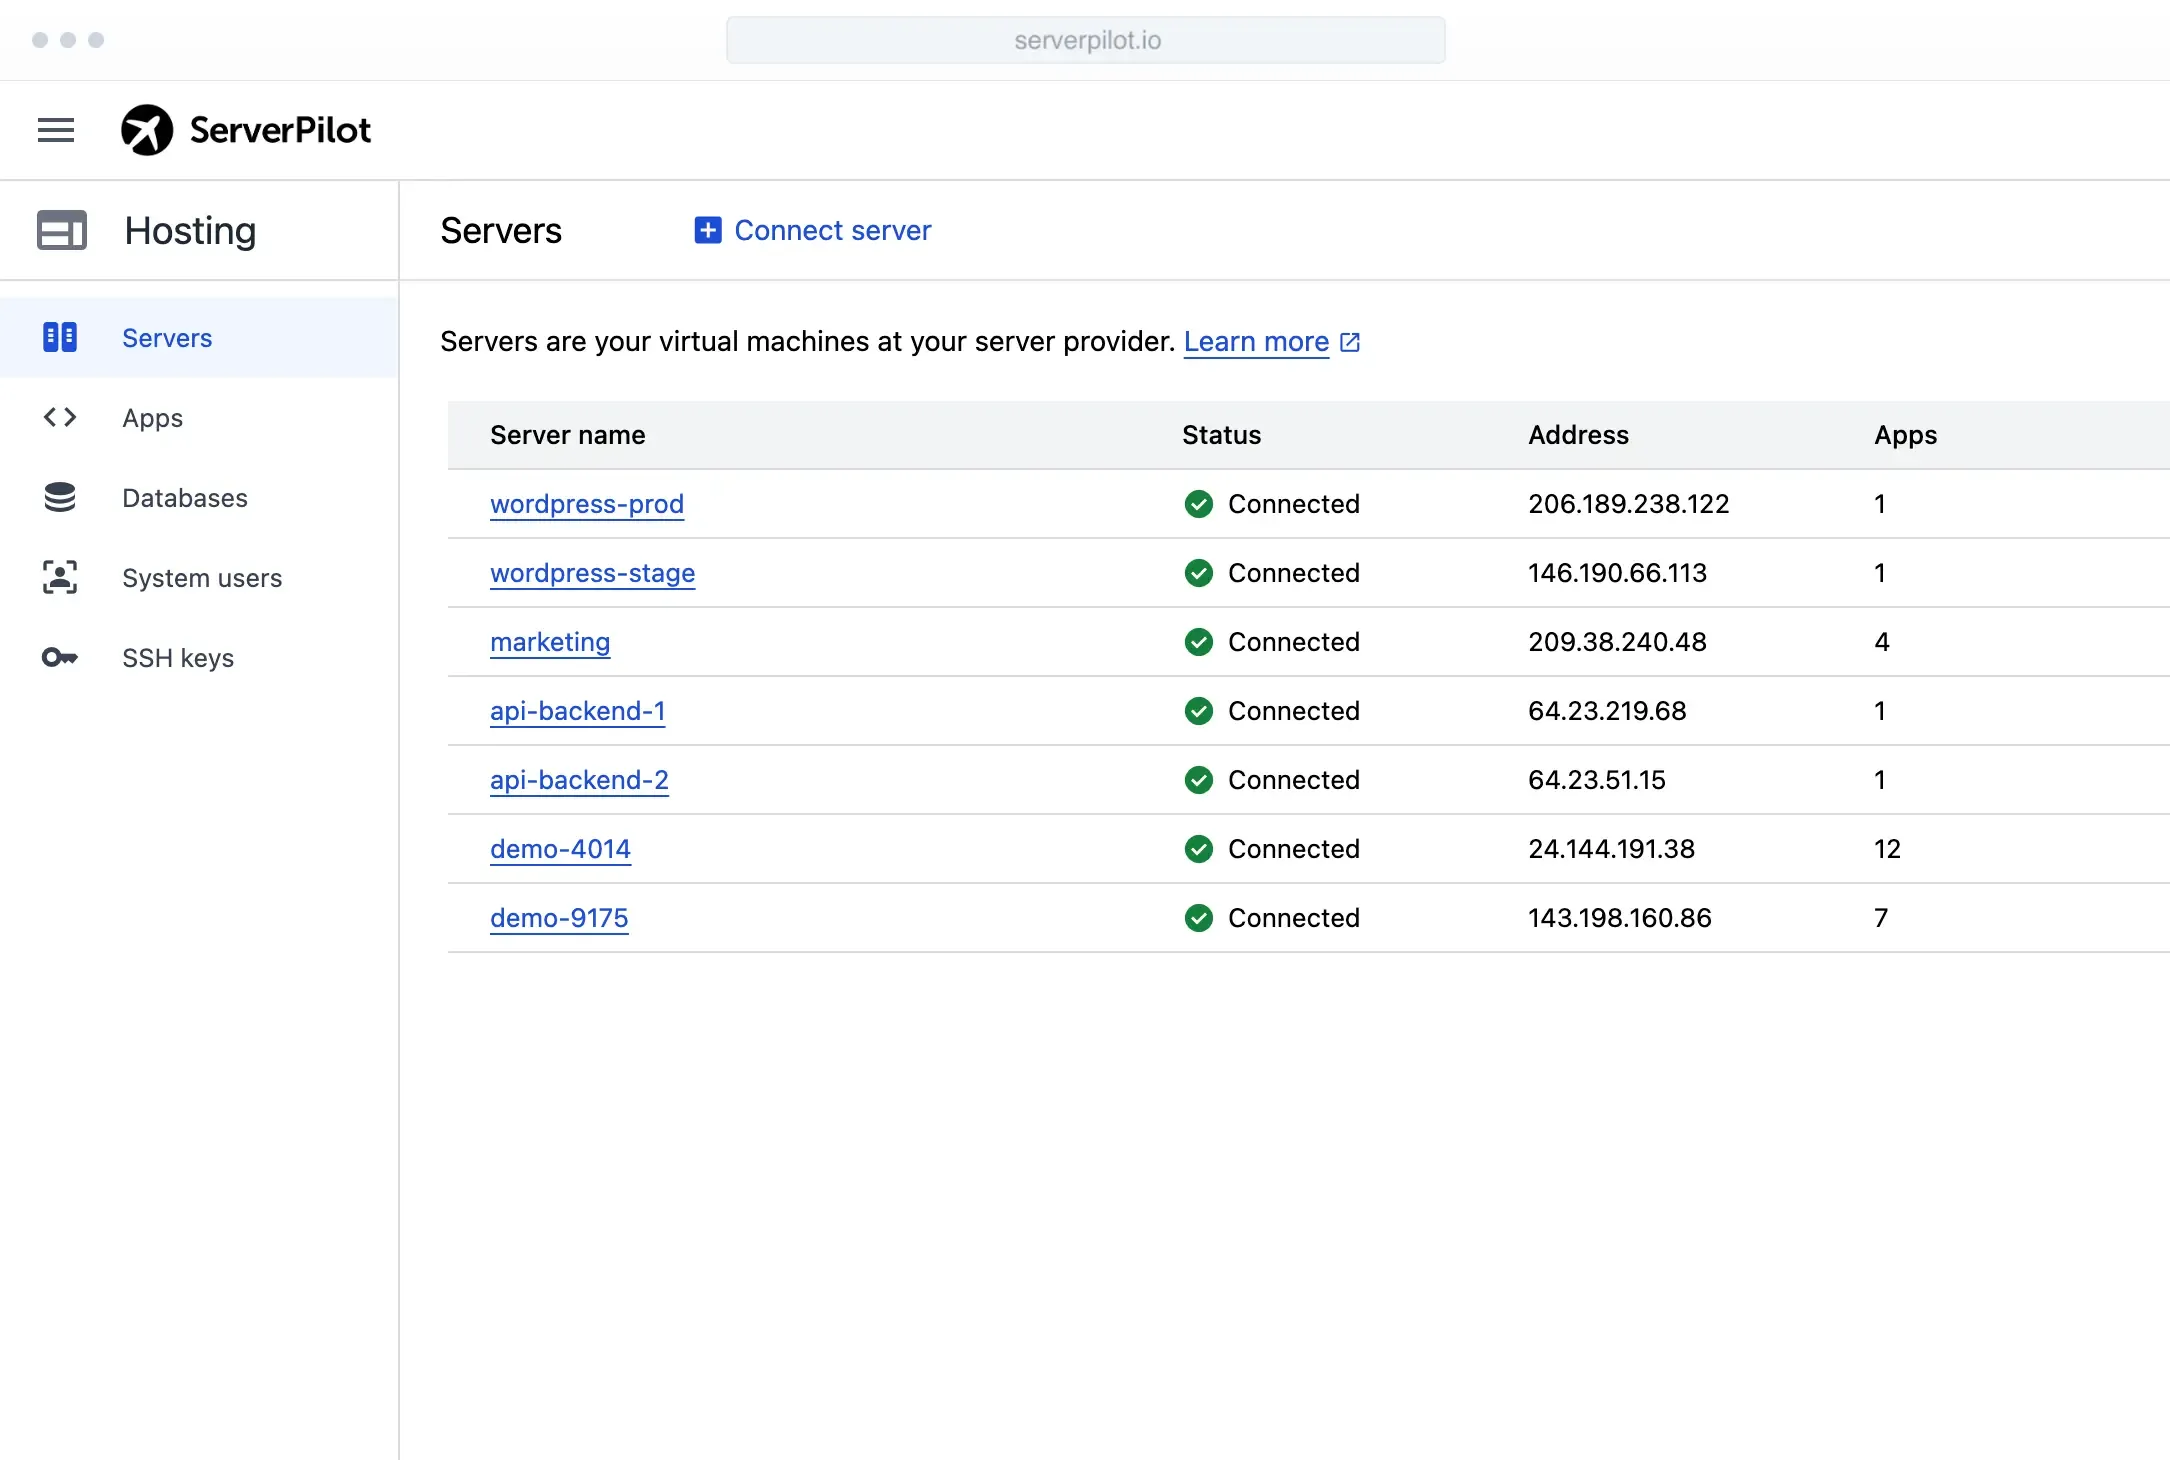Click the Servers sidebar icon
The image size is (2170, 1460).
(60, 337)
